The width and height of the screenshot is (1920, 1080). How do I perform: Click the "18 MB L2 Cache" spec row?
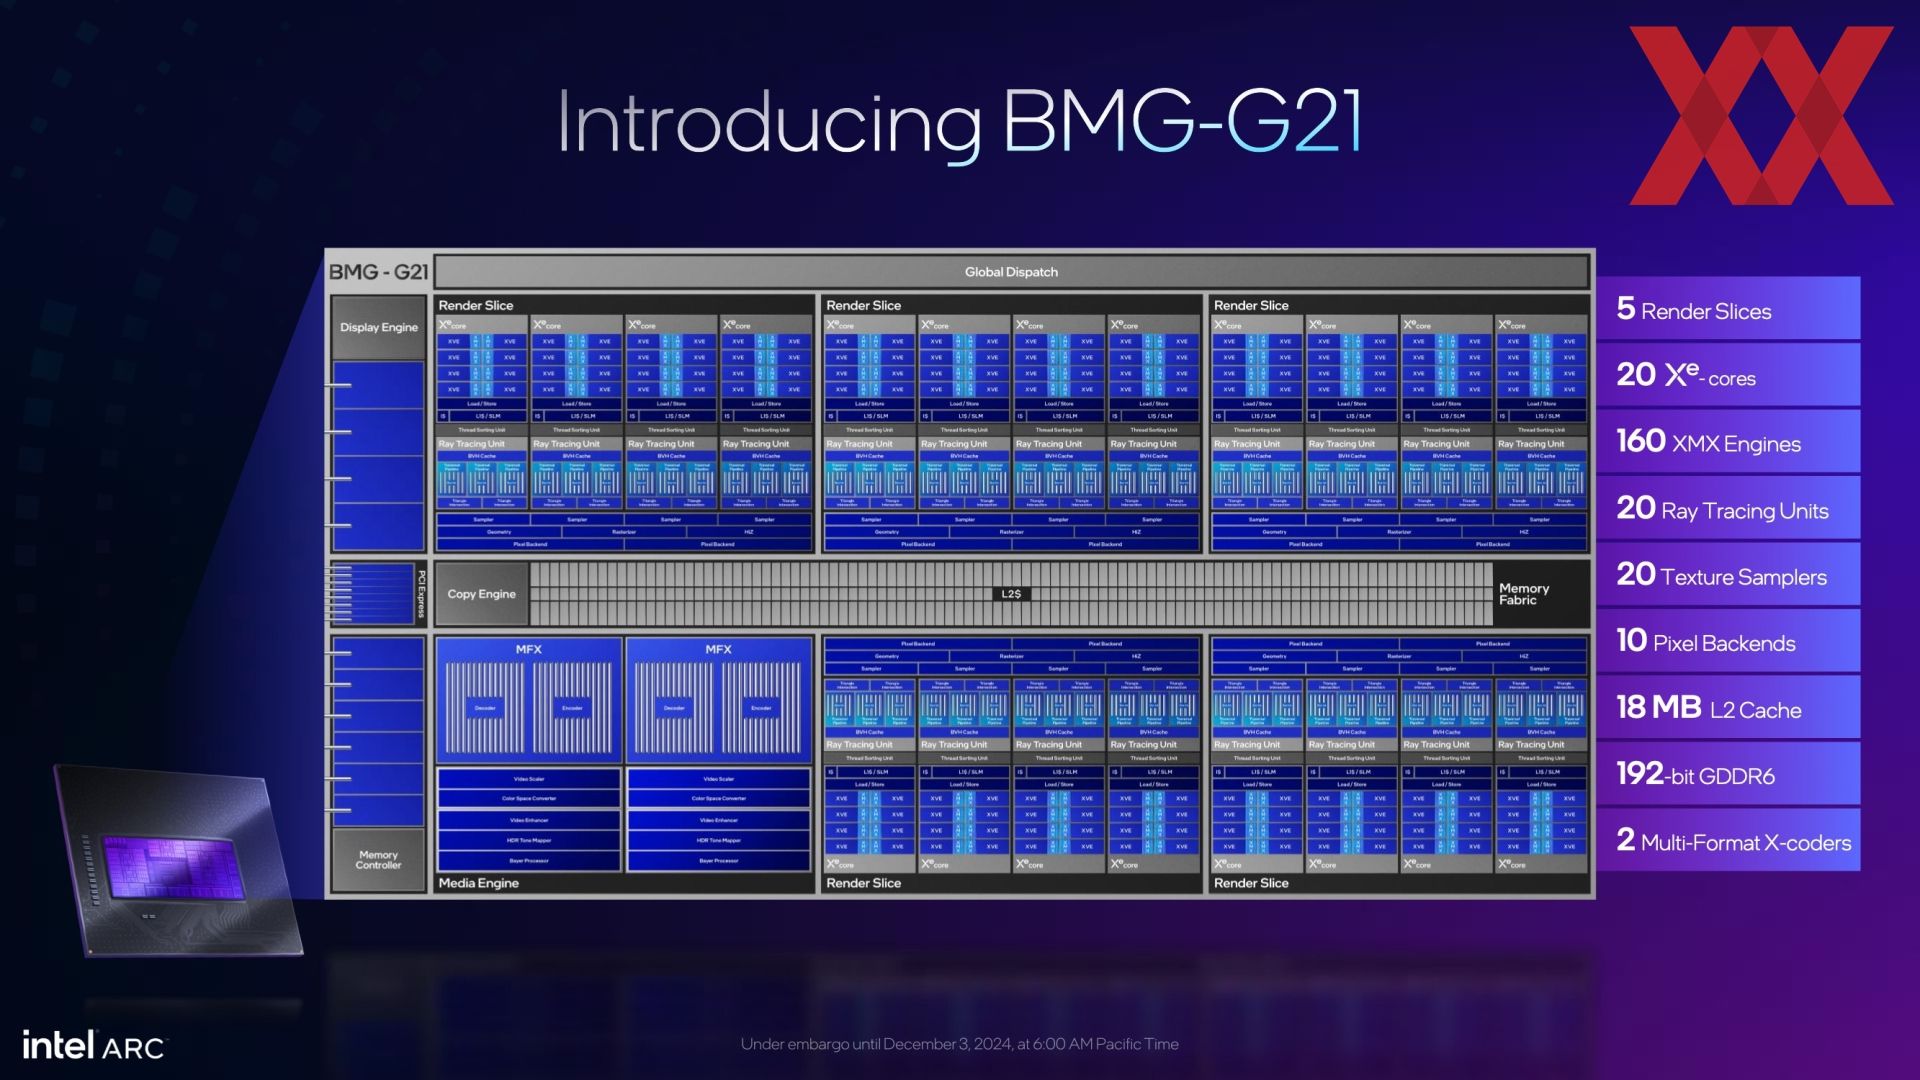(1728, 707)
